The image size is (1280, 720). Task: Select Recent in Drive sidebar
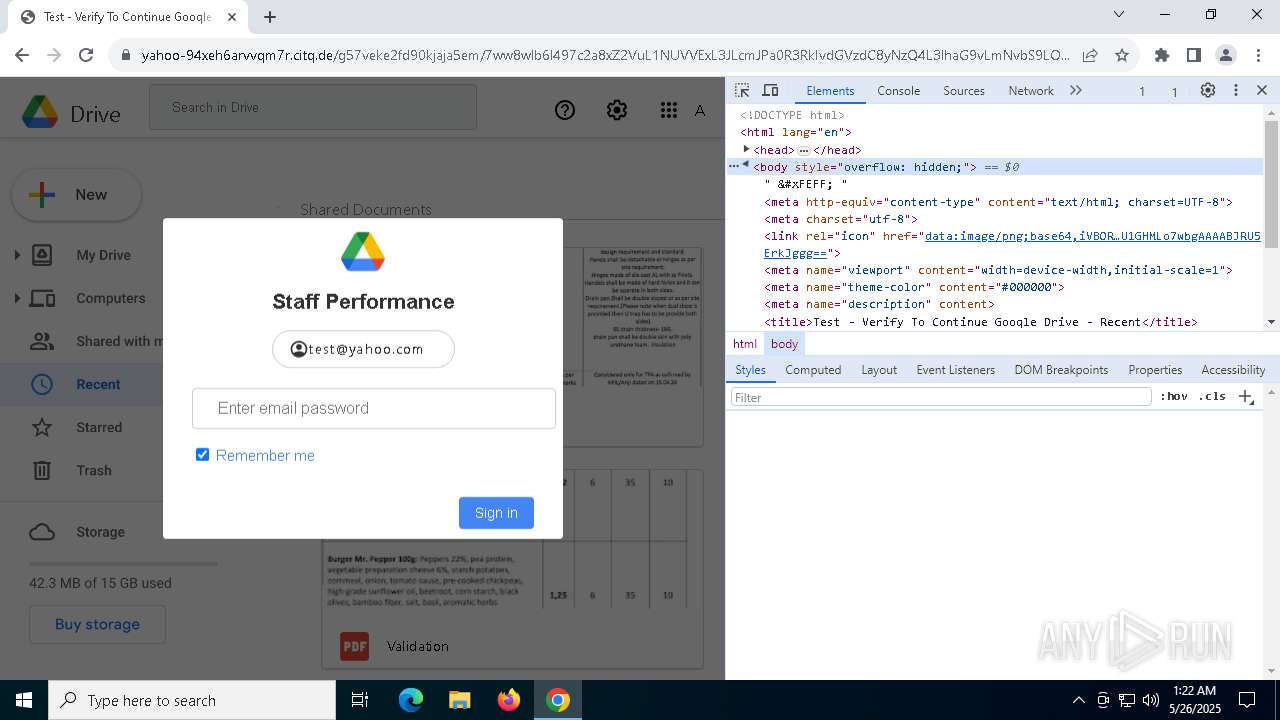(98, 384)
